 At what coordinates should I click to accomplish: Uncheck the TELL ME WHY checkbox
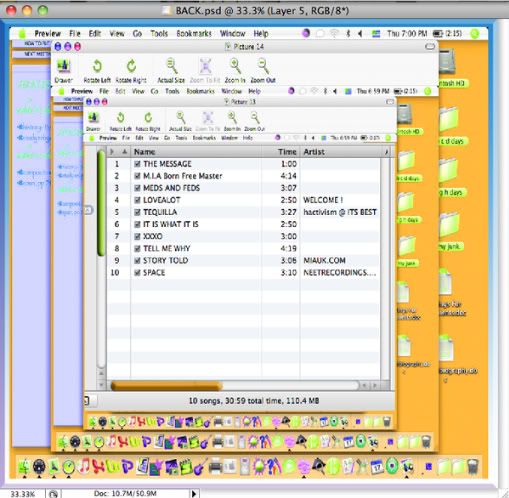137,248
